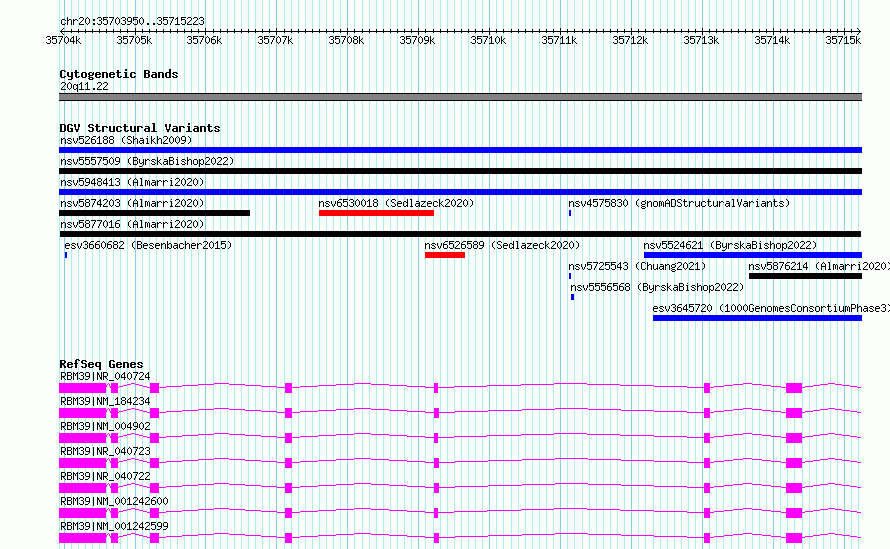Click the nsv526188 (Shaikh2009) variant label
Viewport: 890px width, 549px height.
[x=126, y=140]
